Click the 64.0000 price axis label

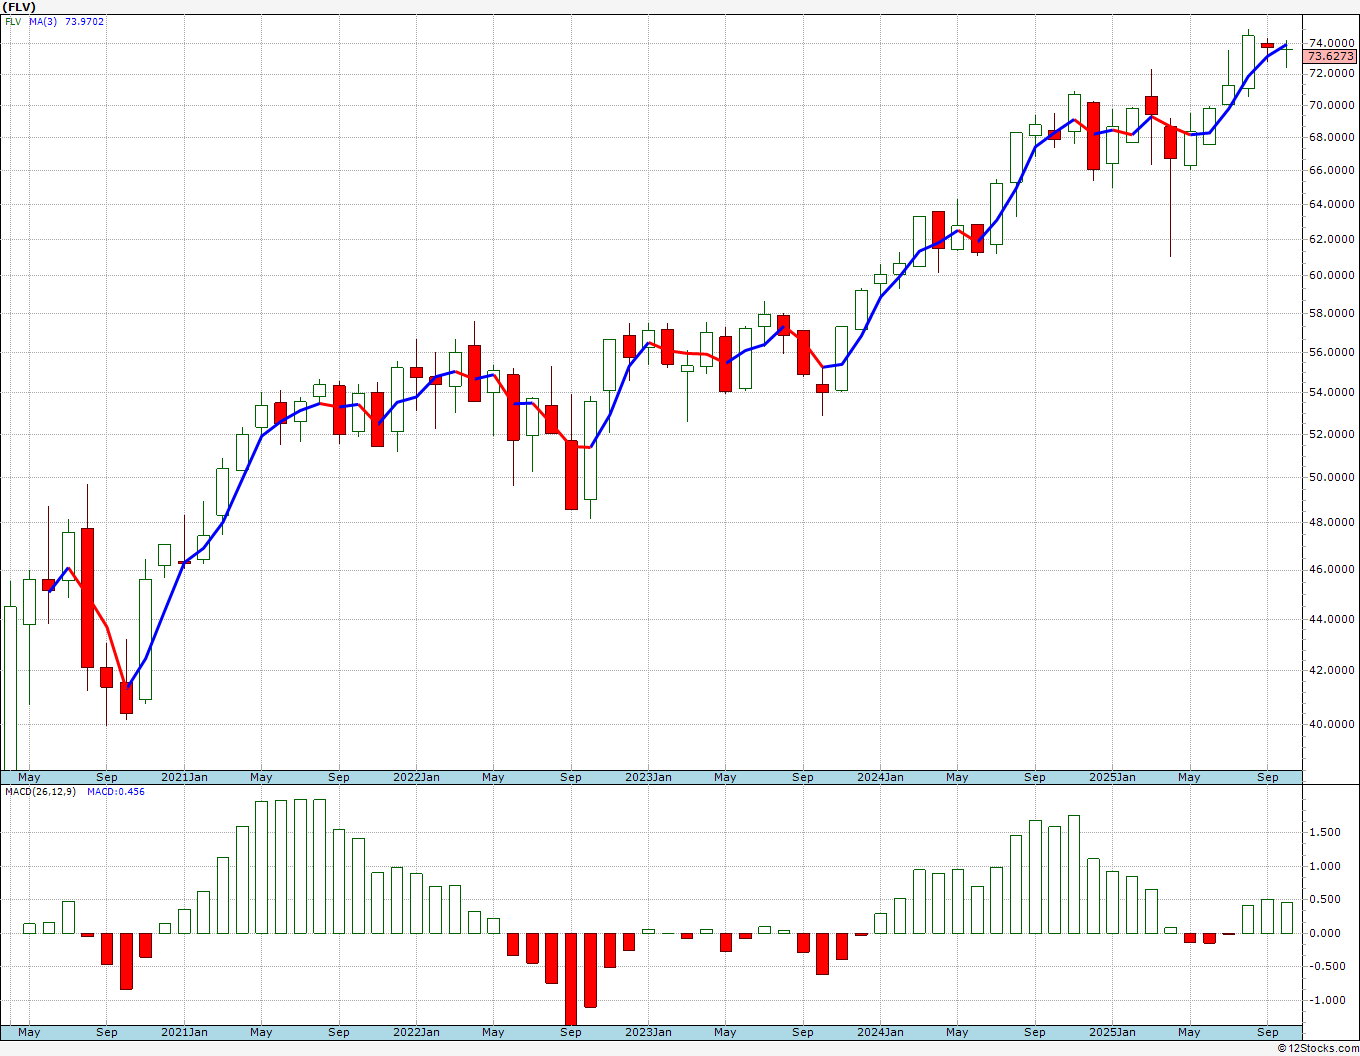pos(1332,204)
